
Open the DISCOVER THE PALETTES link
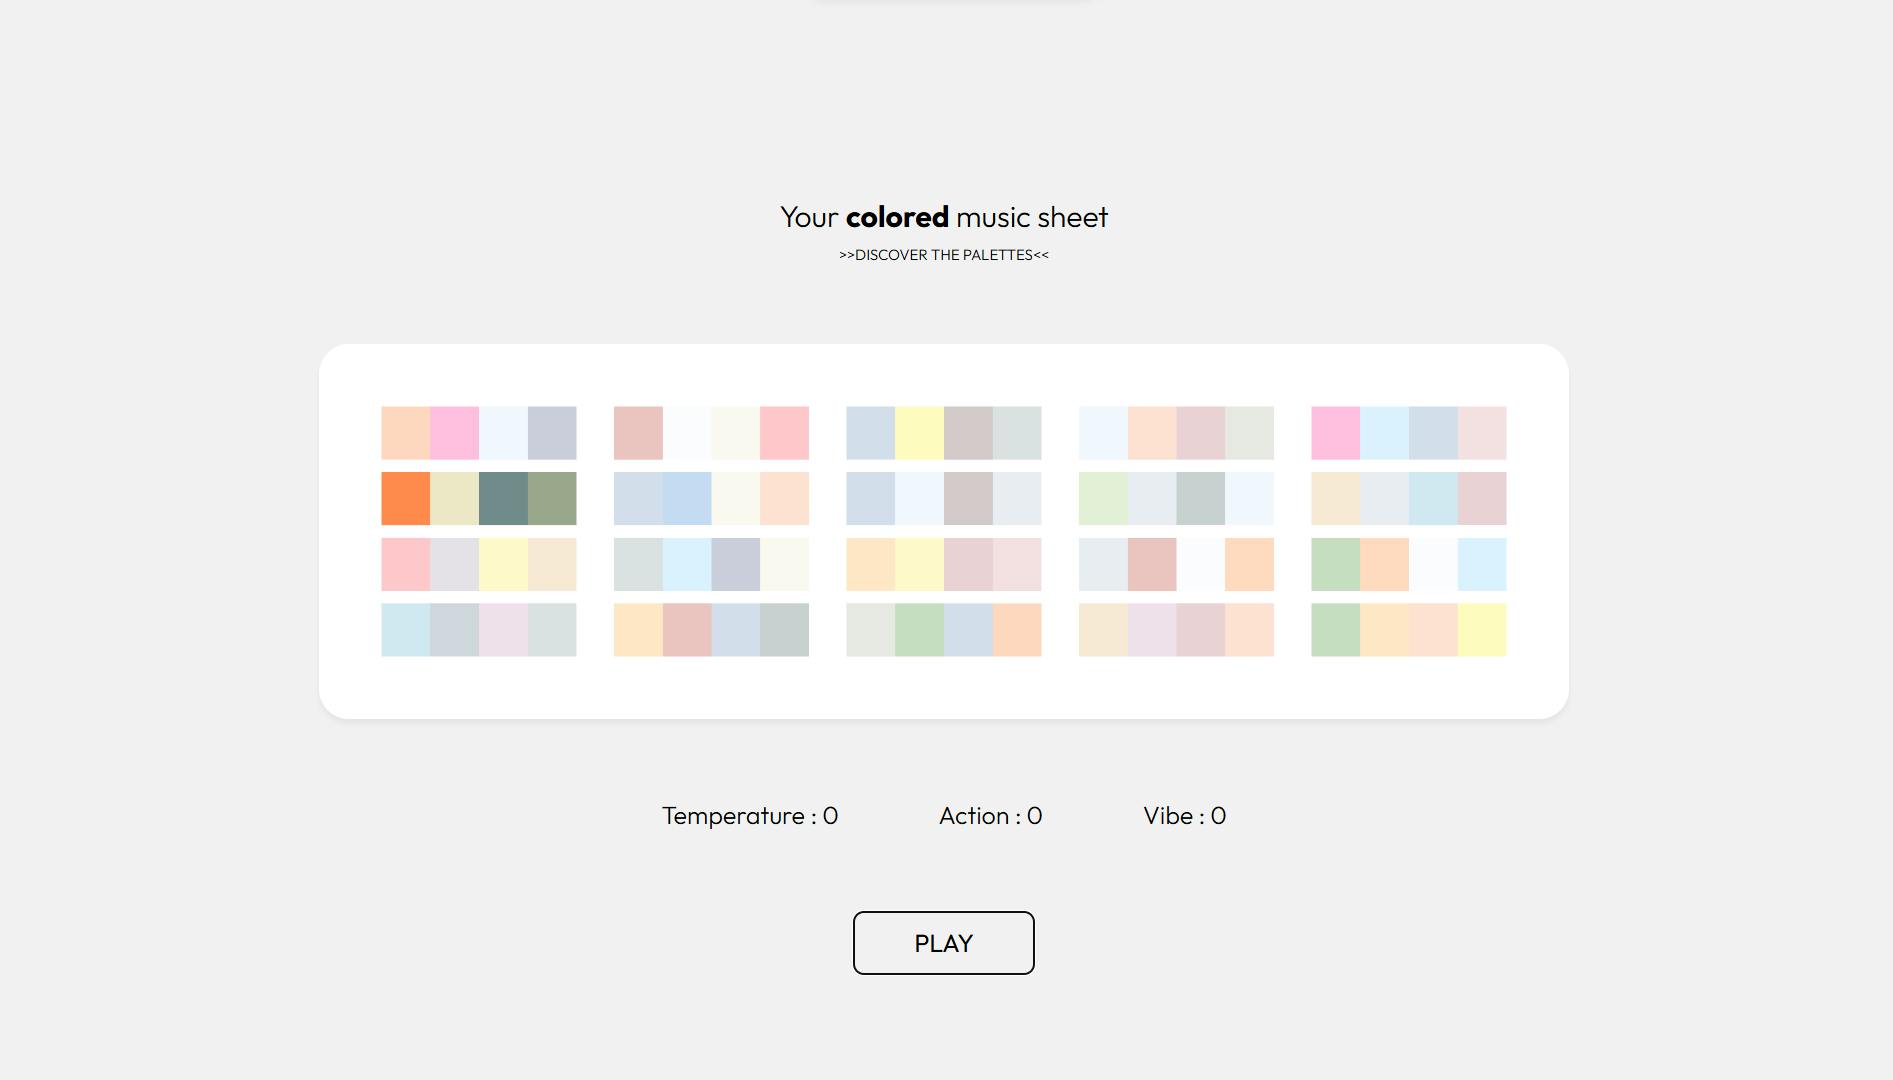(x=944, y=255)
